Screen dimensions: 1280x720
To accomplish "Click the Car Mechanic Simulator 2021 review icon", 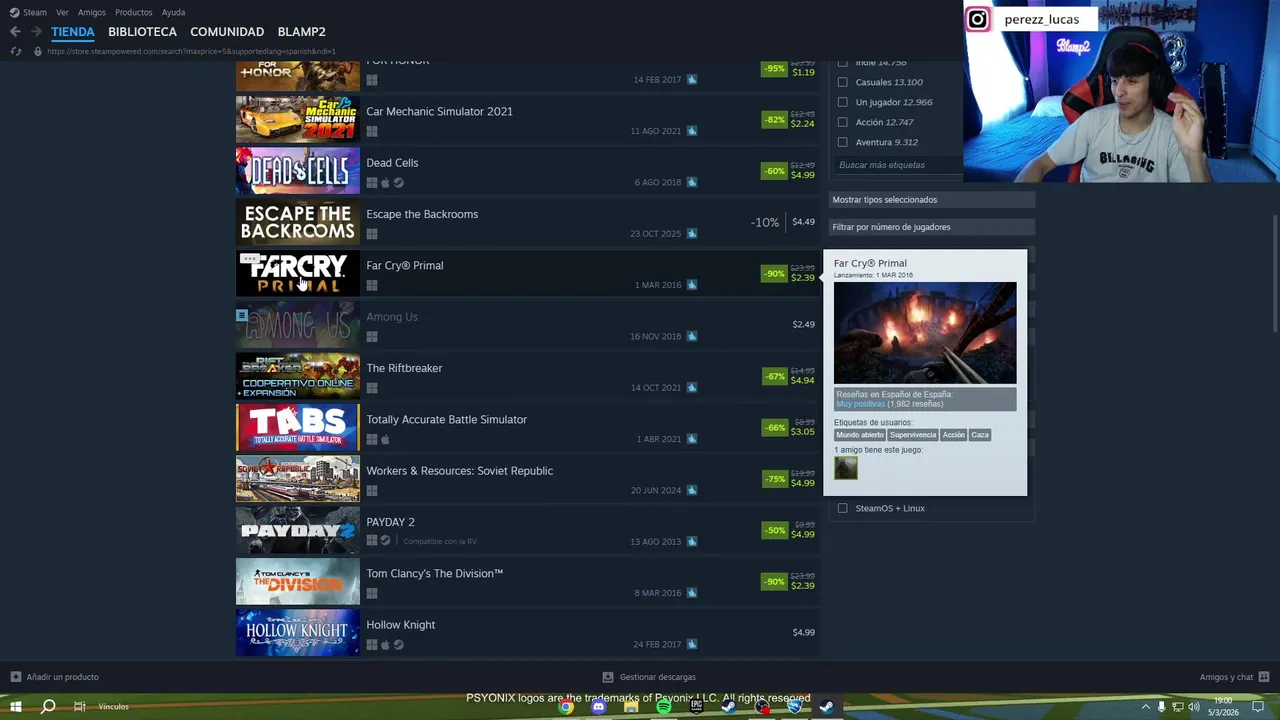I will coord(691,131).
